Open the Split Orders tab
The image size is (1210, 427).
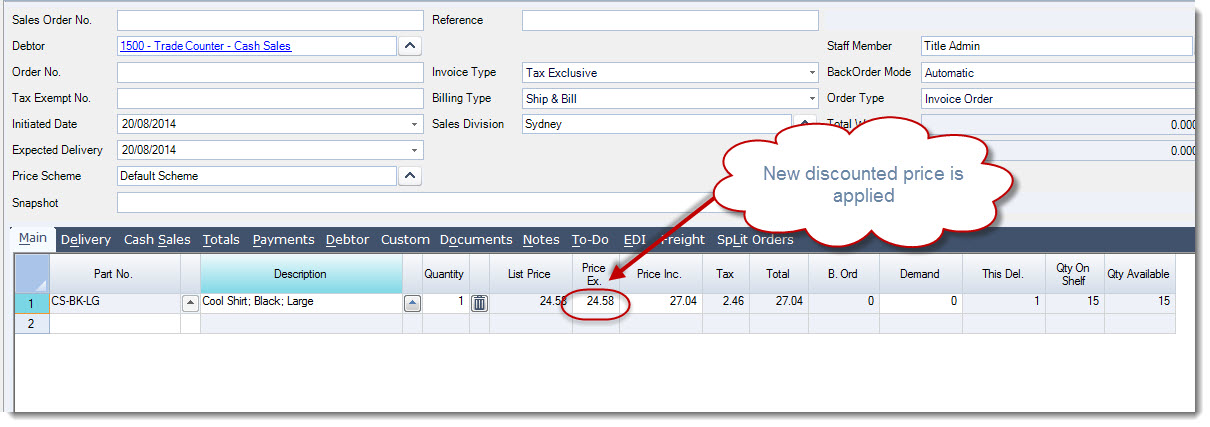point(754,240)
